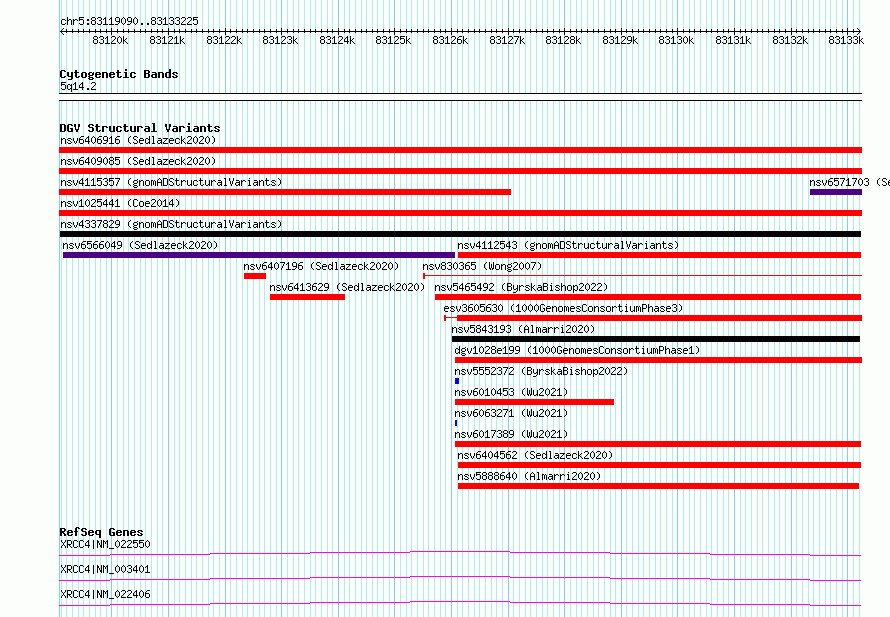This screenshot has height=617, width=890.
Task: Click the nsv6017389 (Wu2021) label
Action: click(511, 434)
